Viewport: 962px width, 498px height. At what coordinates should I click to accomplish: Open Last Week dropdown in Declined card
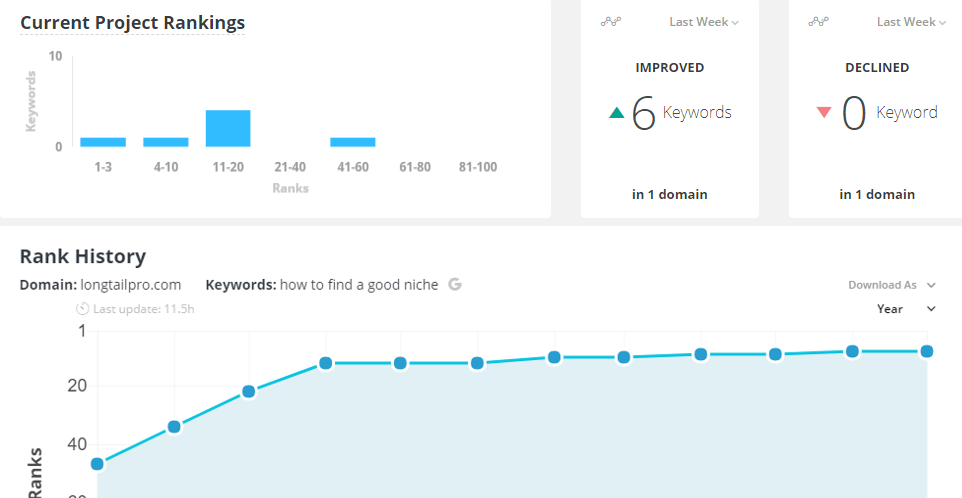coord(911,22)
